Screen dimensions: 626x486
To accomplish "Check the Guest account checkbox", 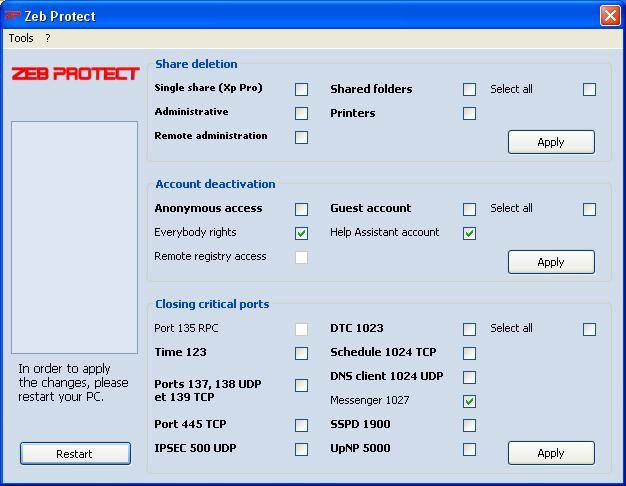I will (470, 209).
